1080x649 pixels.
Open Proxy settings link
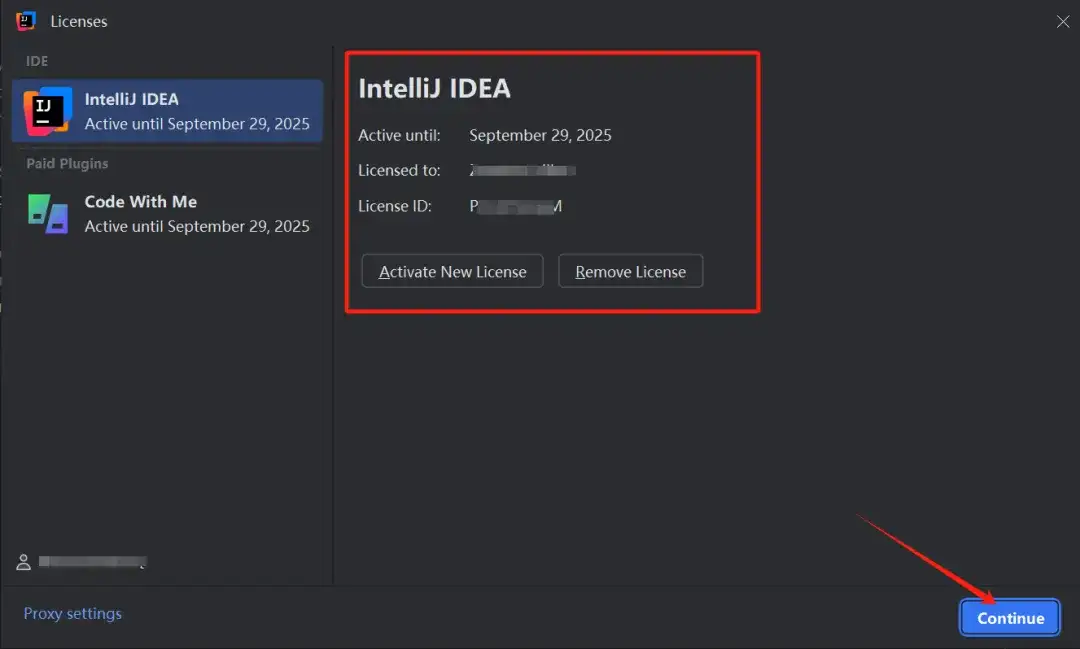(x=72, y=613)
